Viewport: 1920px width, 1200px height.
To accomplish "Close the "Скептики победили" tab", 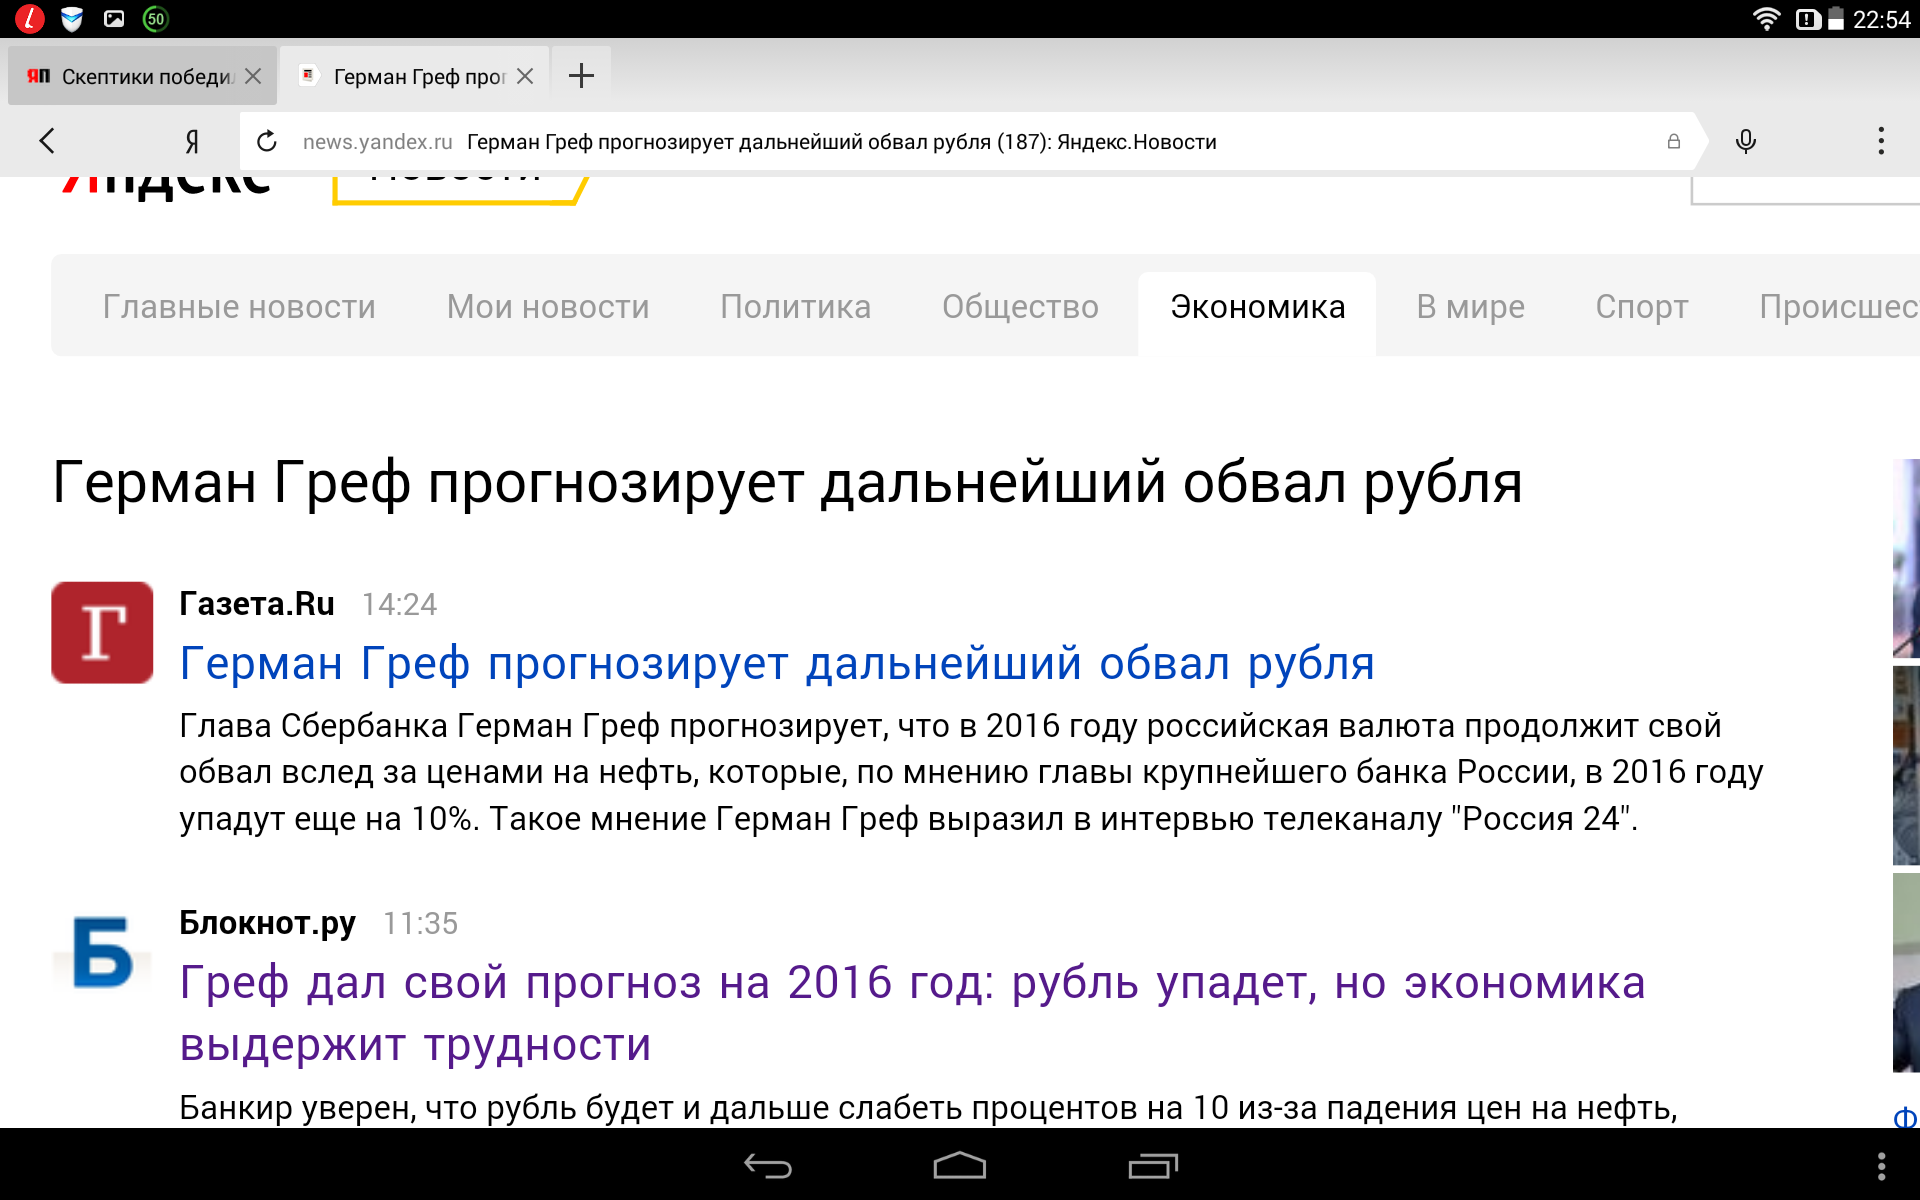I will pyautogui.click(x=253, y=76).
